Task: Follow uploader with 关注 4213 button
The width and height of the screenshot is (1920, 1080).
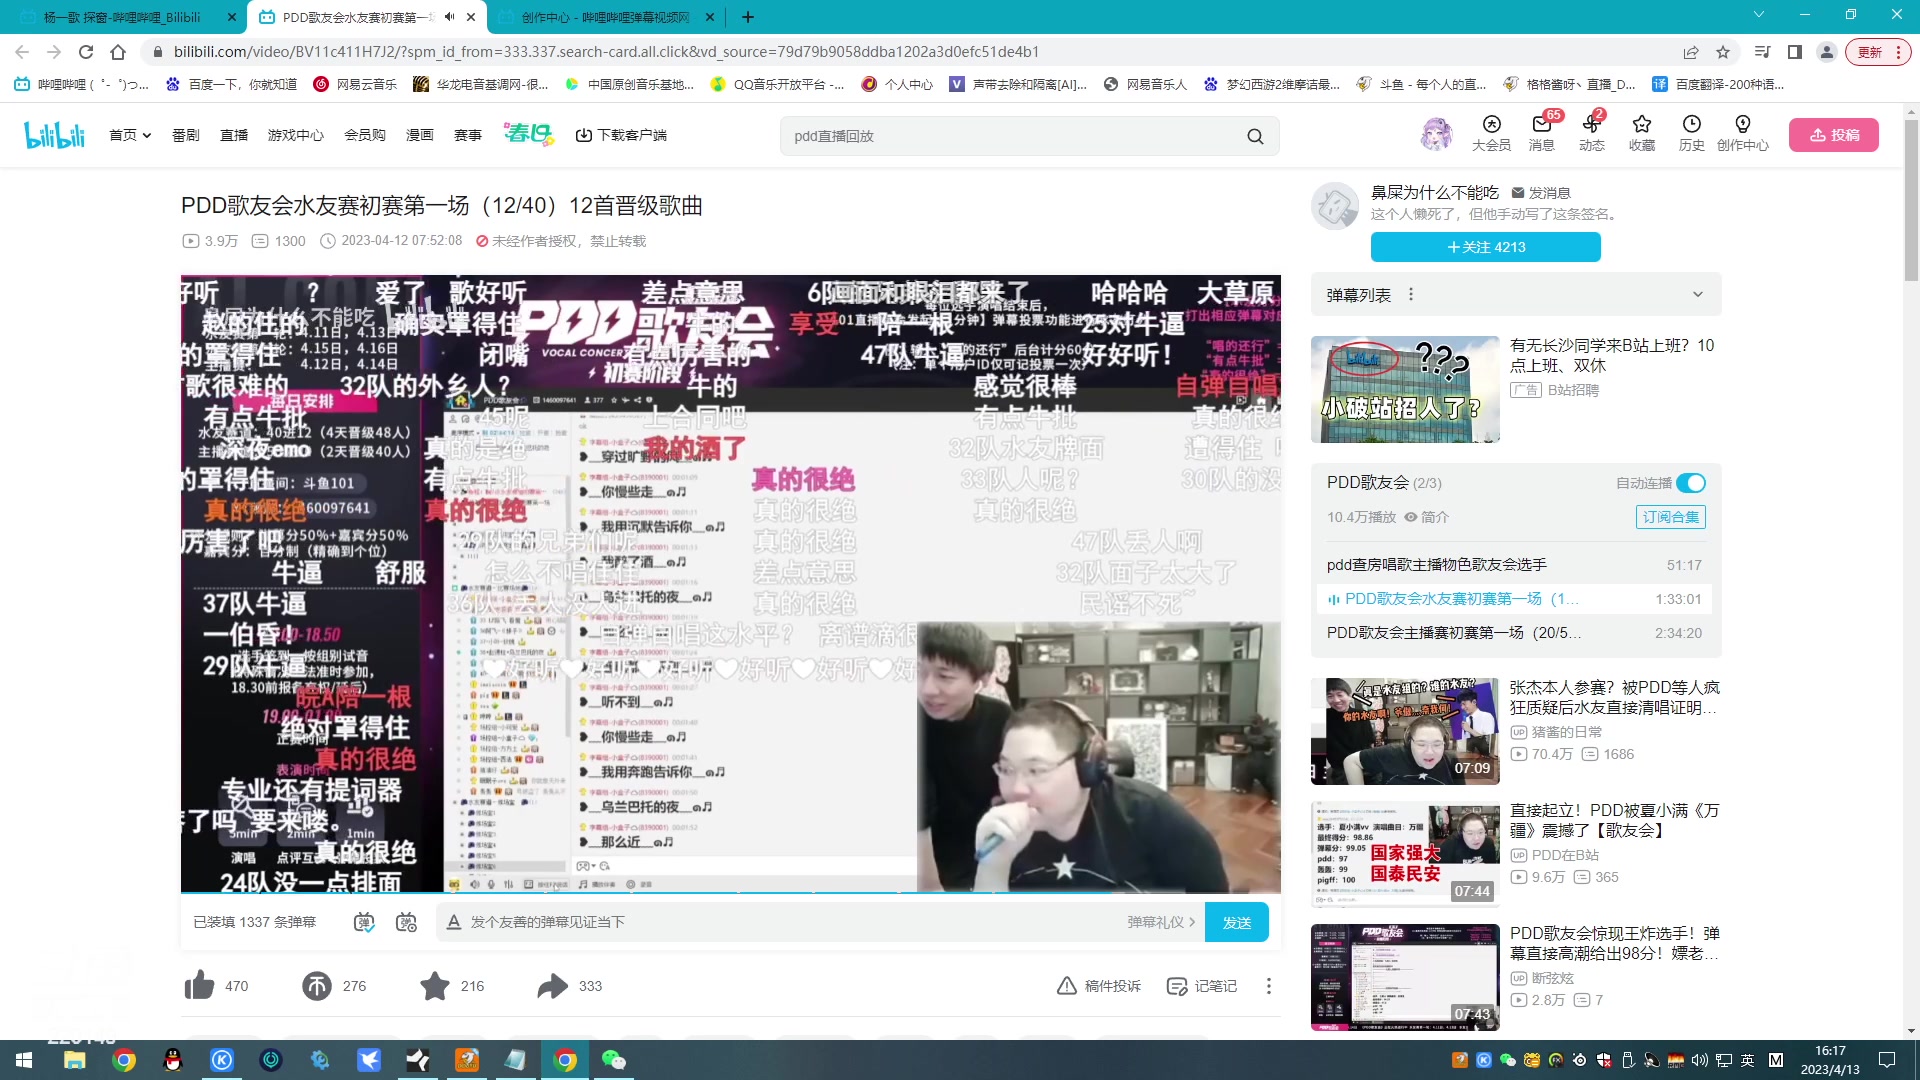Action: [1485, 247]
